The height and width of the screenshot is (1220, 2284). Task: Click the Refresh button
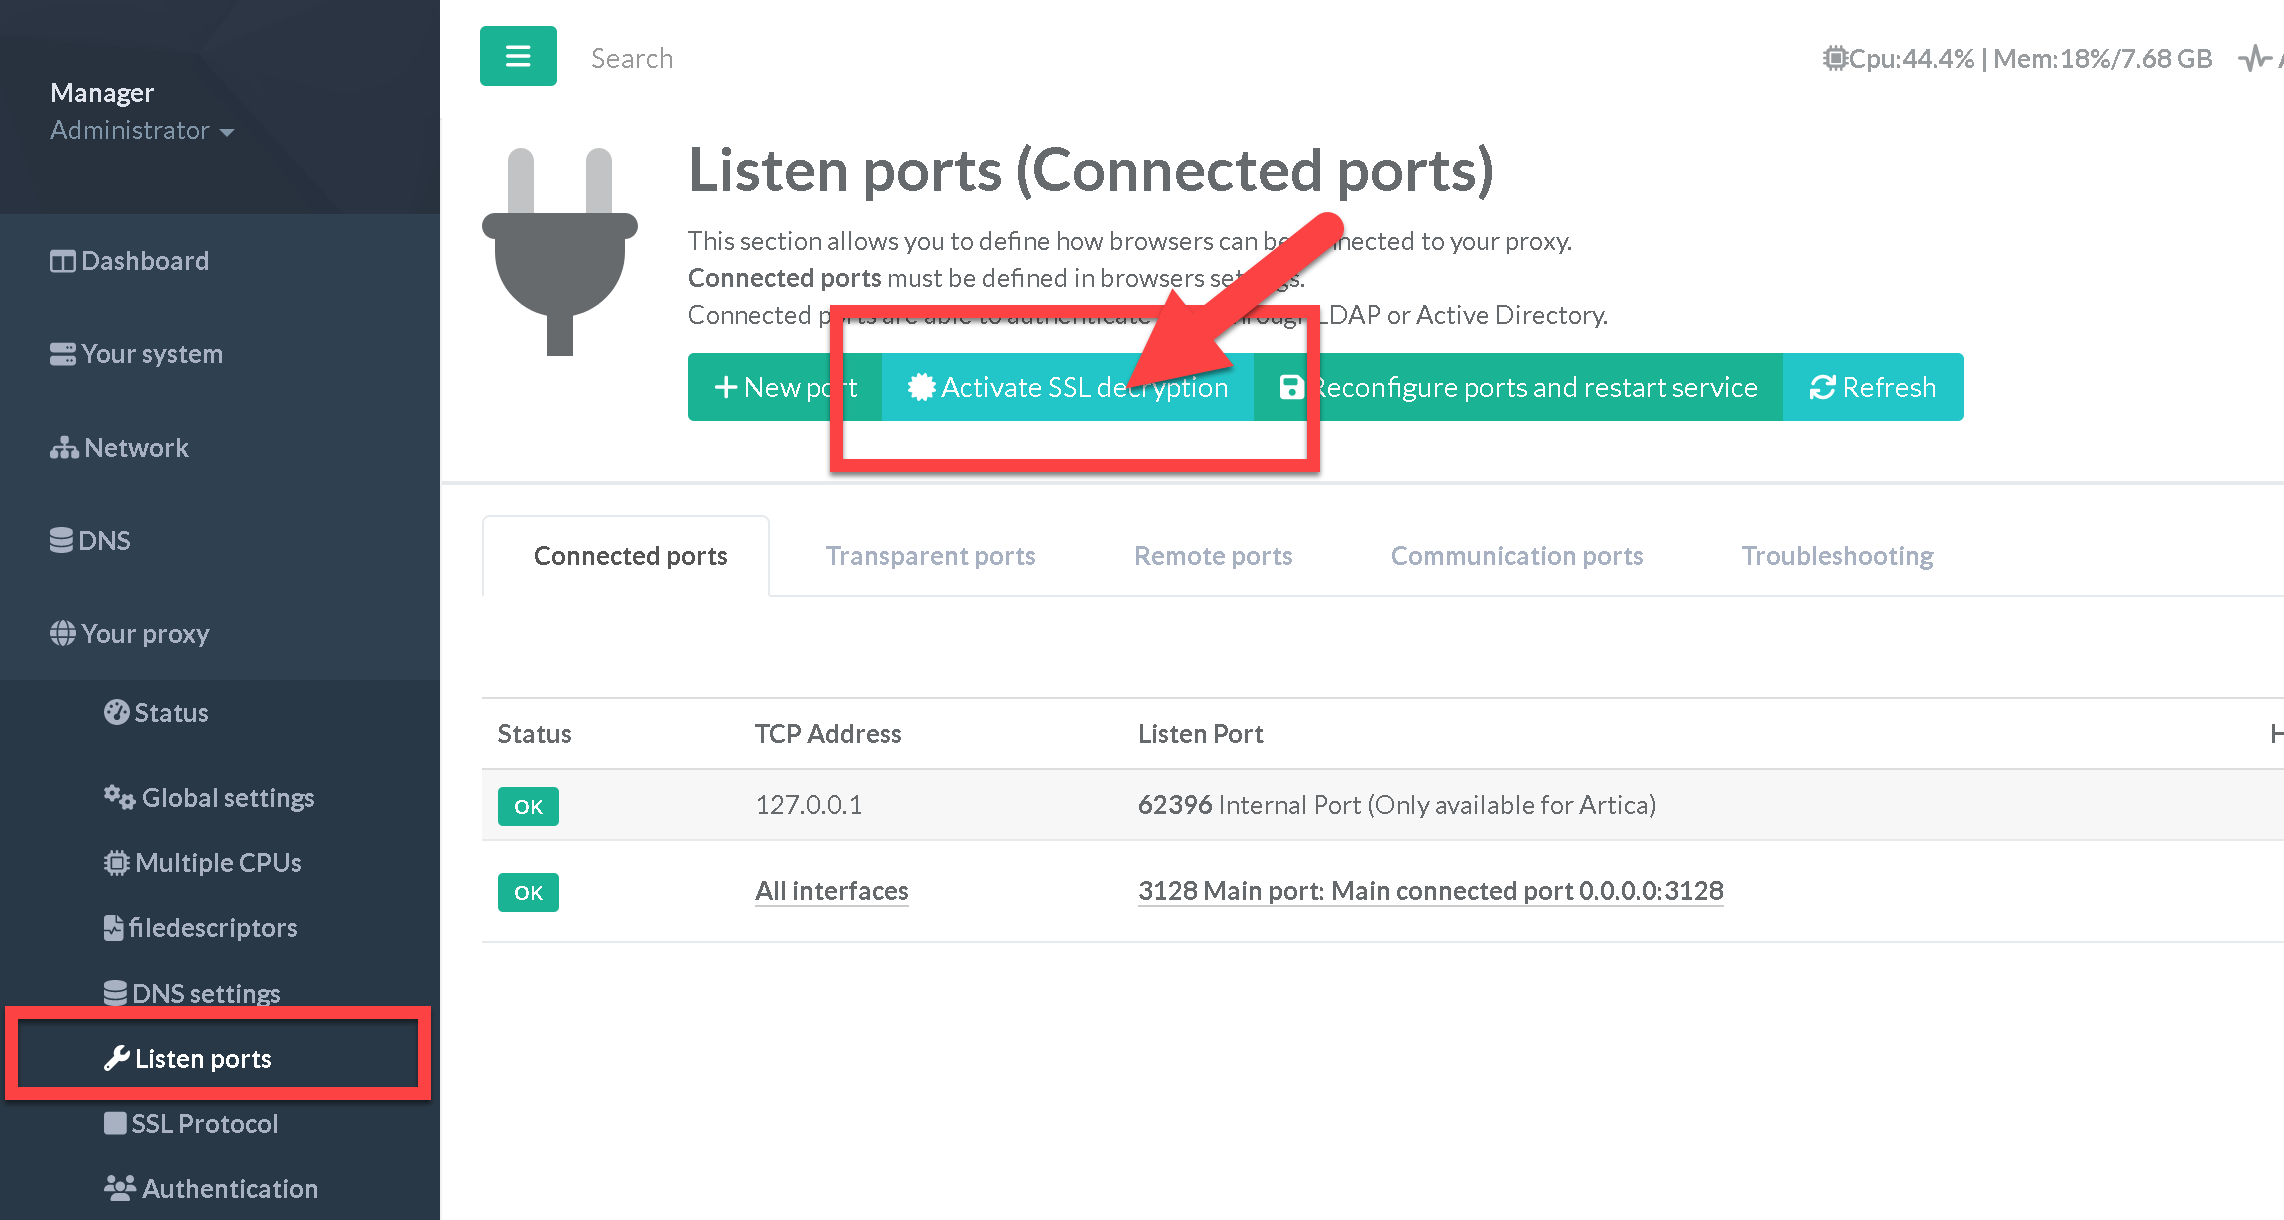(x=1873, y=387)
